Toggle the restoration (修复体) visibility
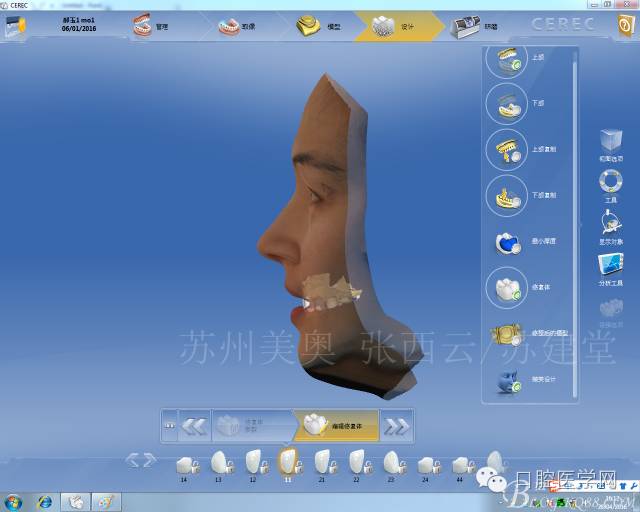The width and height of the screenshot is (640, 512). (506, 287)
